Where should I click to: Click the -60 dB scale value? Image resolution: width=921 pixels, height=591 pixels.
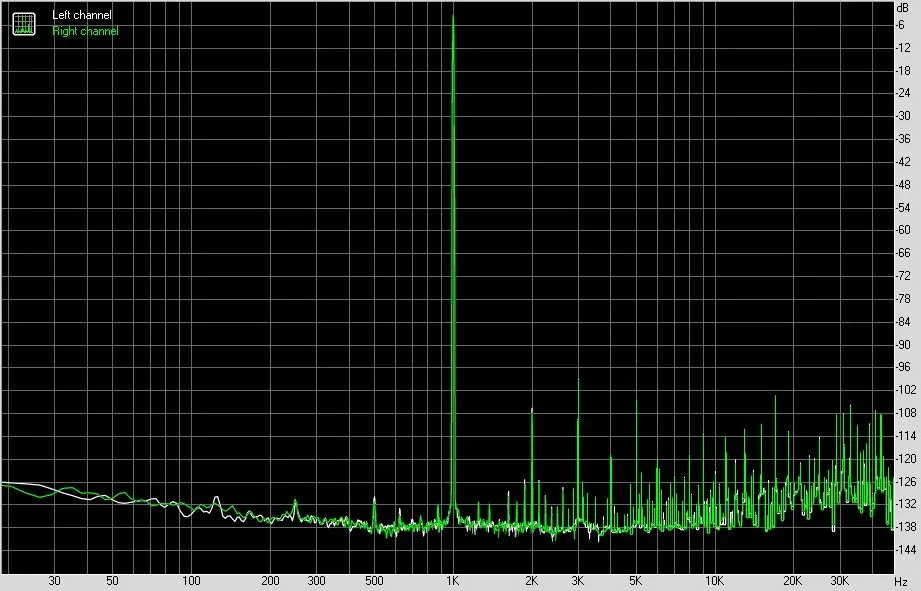click(x=903, y=230)
